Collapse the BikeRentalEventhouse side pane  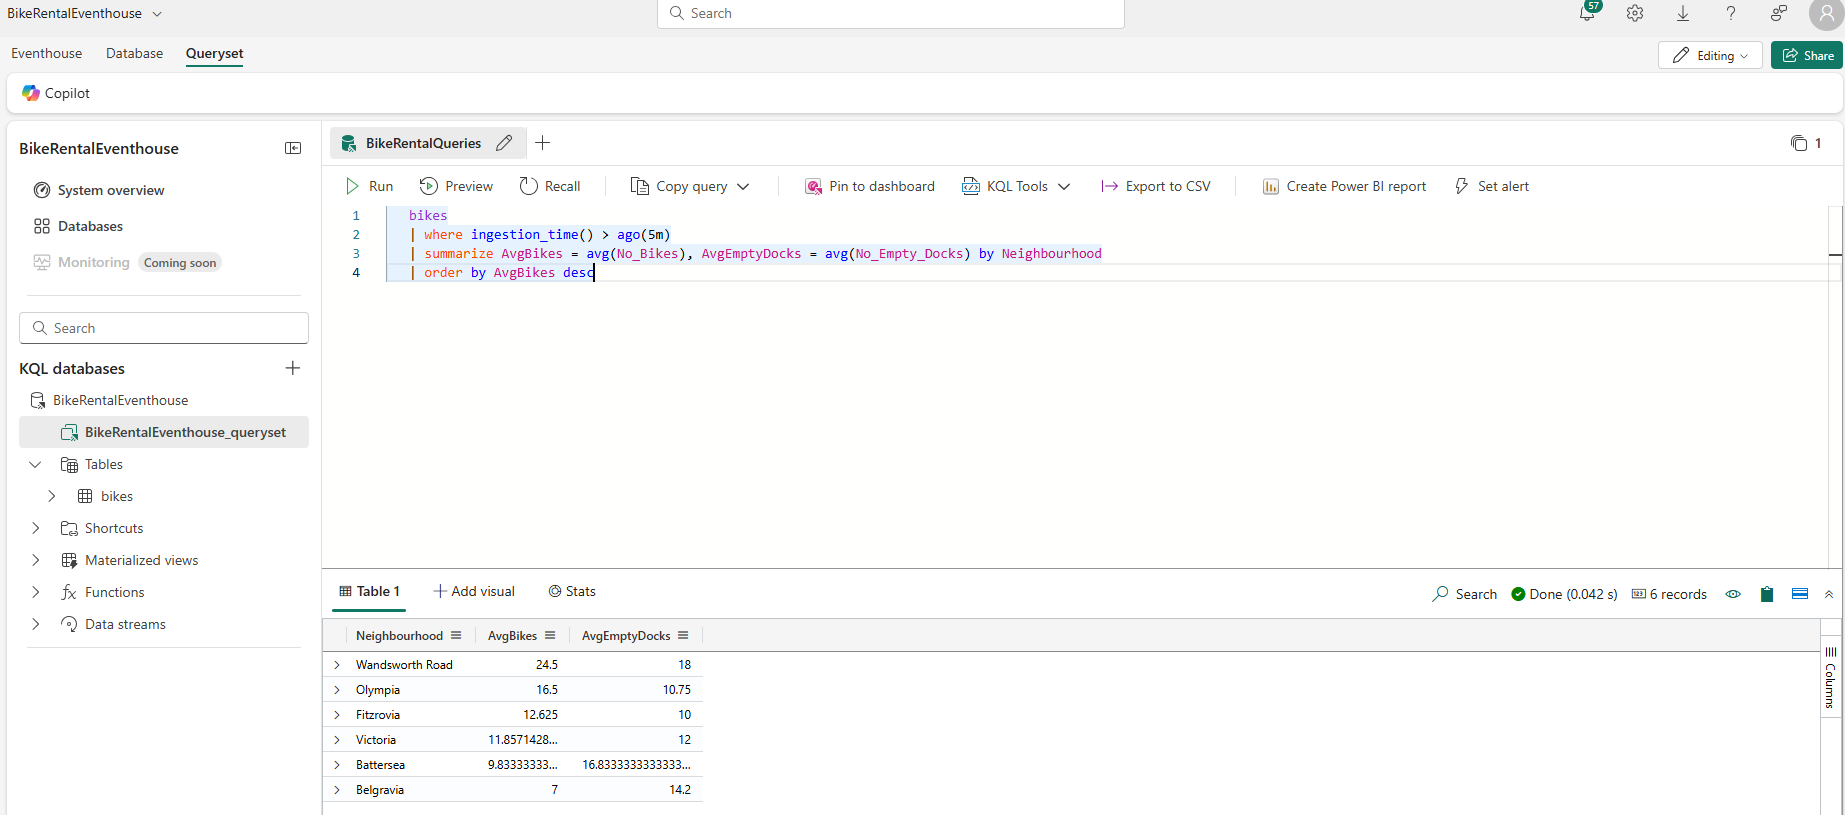pos(293,148)
